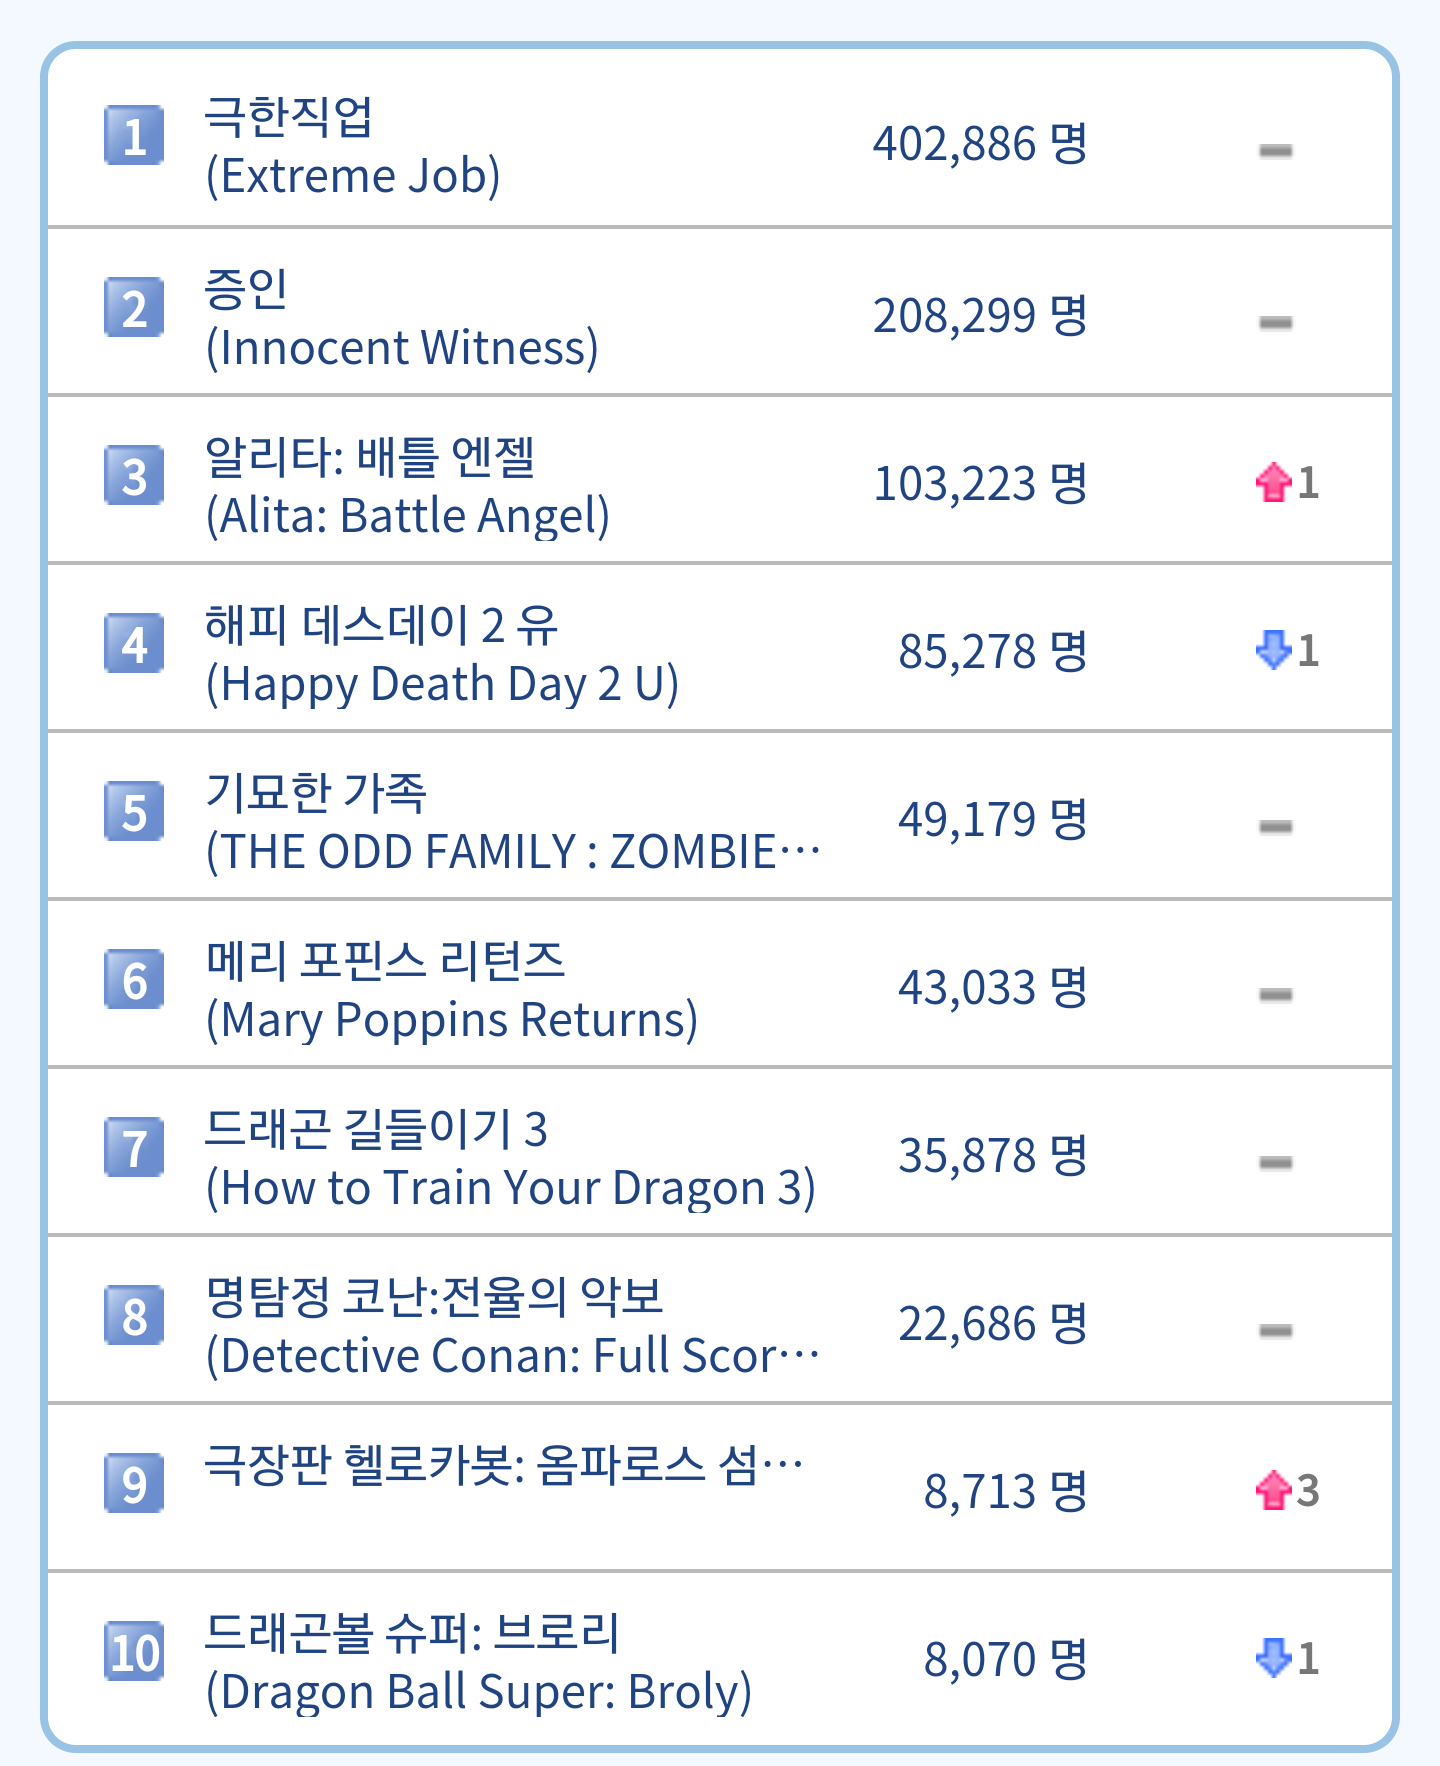
Task: Open the Extreme Job movie title
Action: pos(352,146)
